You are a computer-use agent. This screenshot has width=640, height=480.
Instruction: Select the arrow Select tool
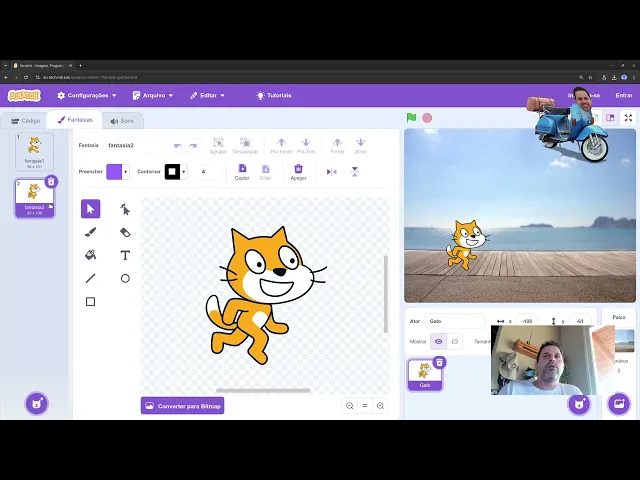click(x=91, y=209)
